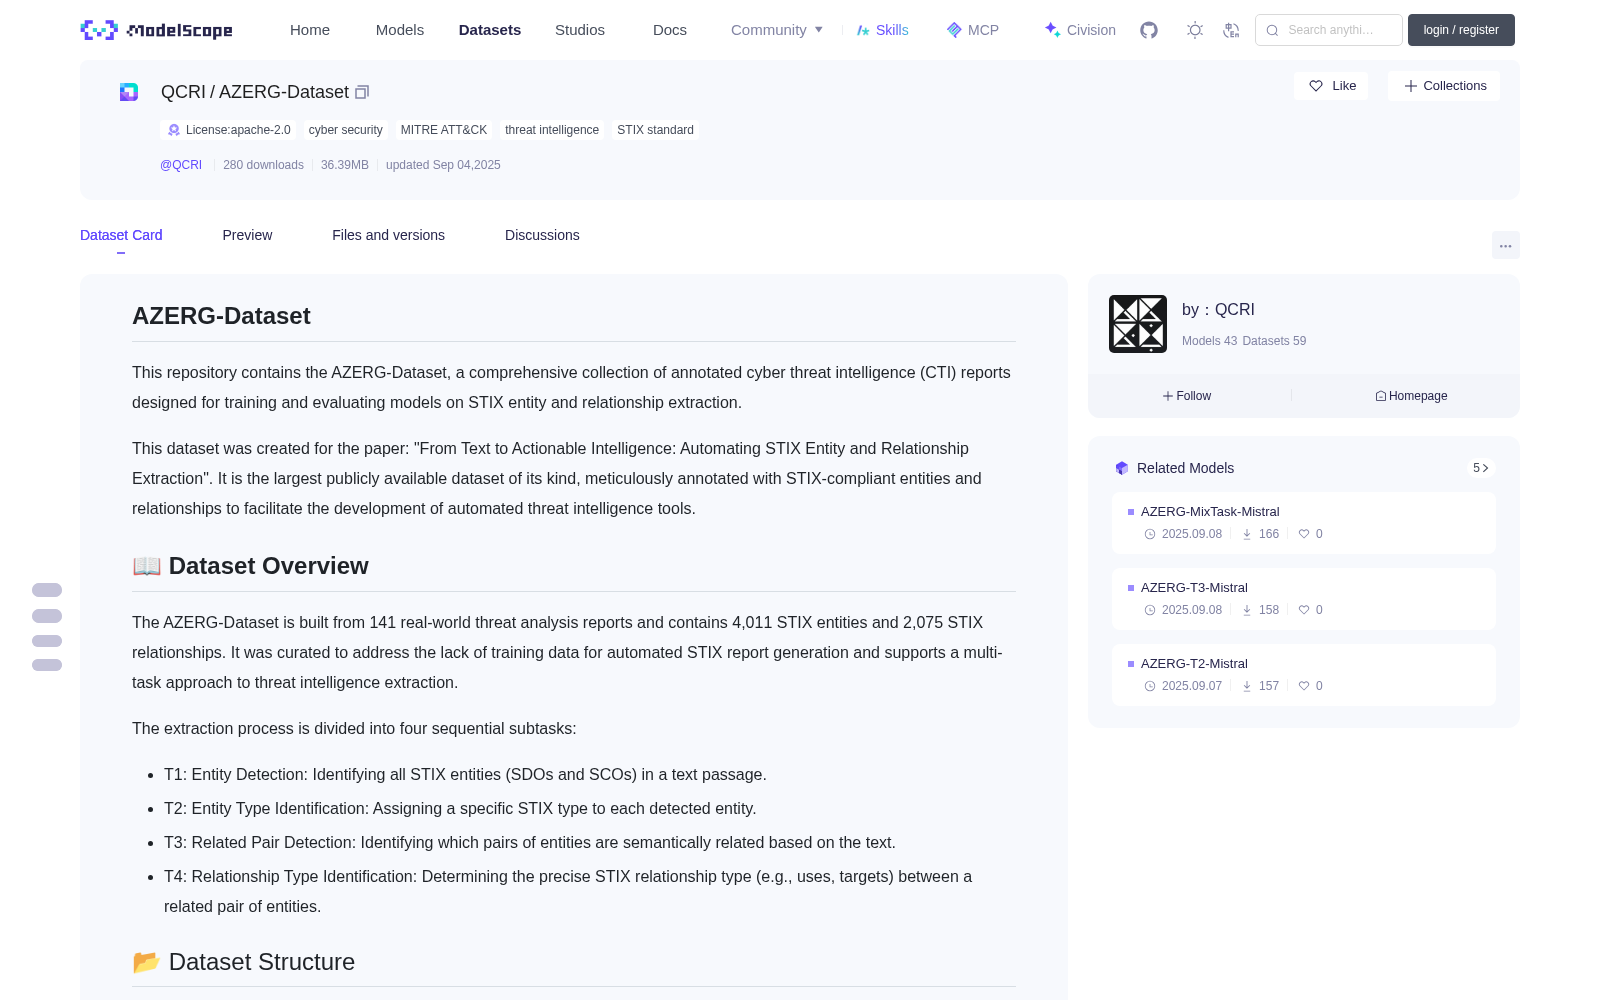Screen dimensions: 1600x1000
Task: Click the "Models 43" count
Action: coord(1210,341)
